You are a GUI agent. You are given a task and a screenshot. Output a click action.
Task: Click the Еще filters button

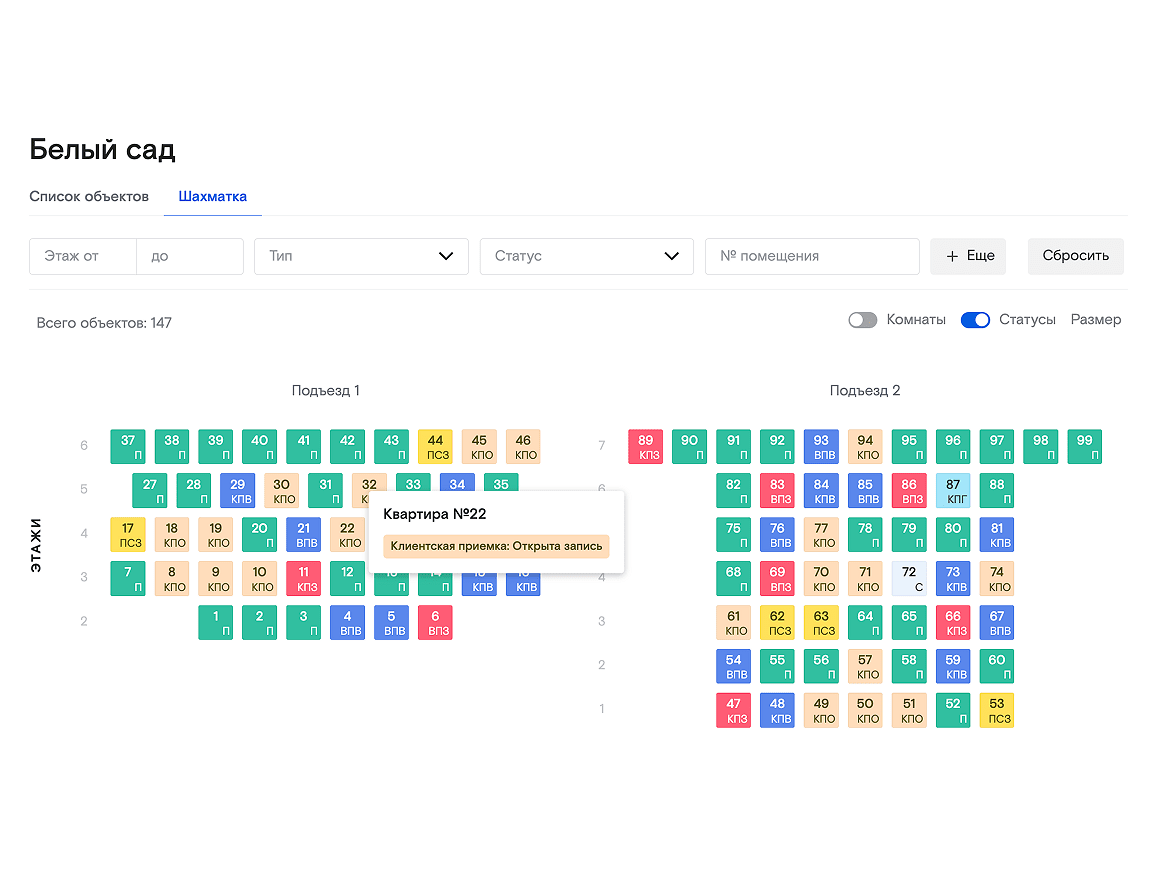pyautogui.click(x=968, y=256)
